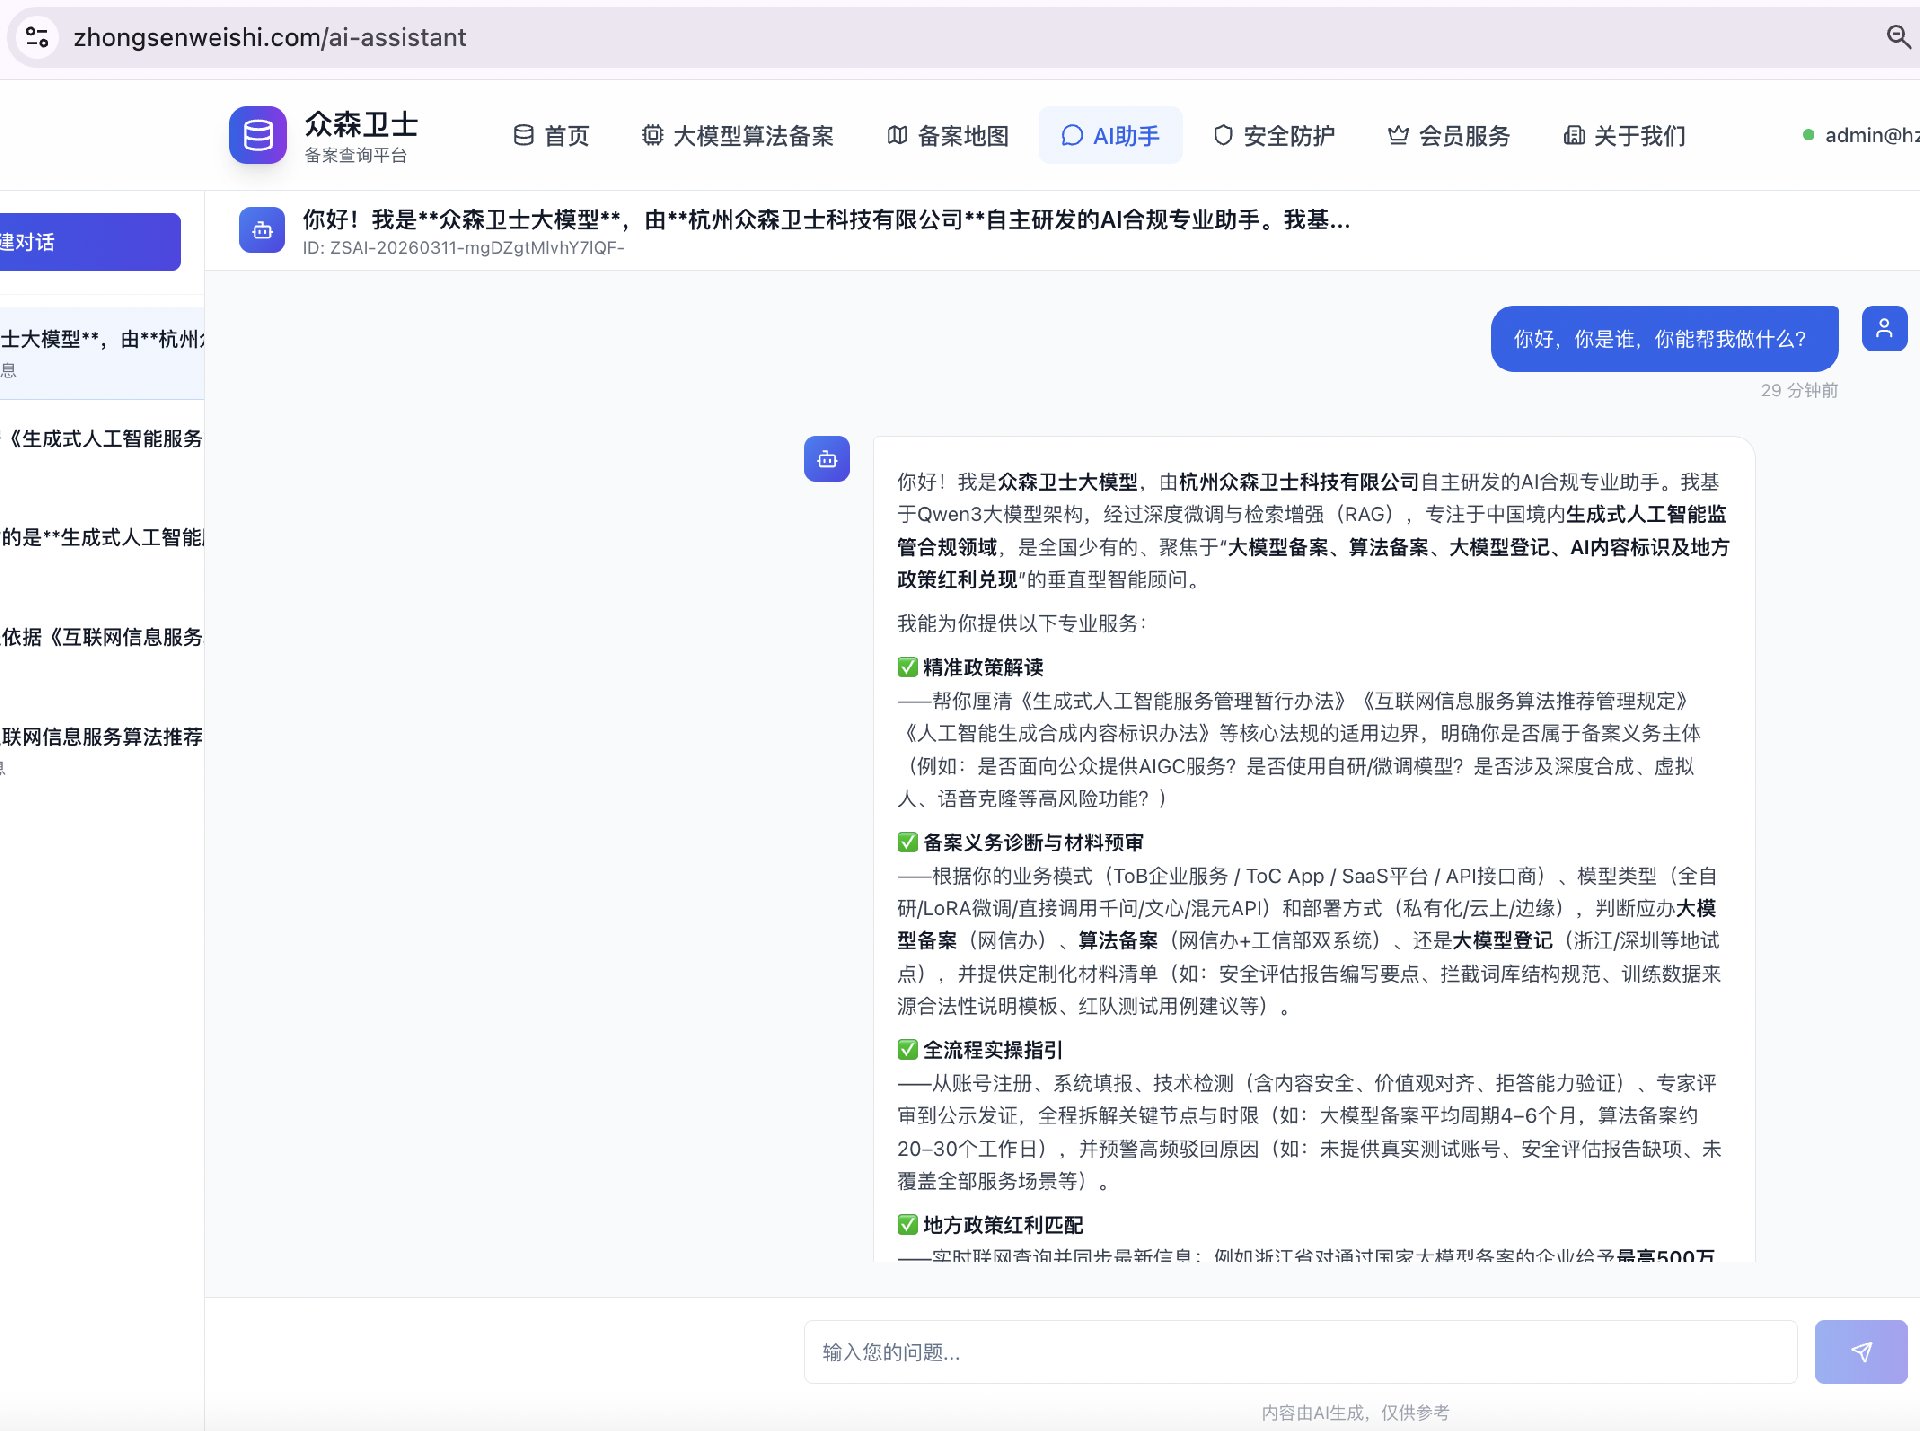The image size is (1920, 1431).
Task: Click the question input field
Action: point(1300,1352)
